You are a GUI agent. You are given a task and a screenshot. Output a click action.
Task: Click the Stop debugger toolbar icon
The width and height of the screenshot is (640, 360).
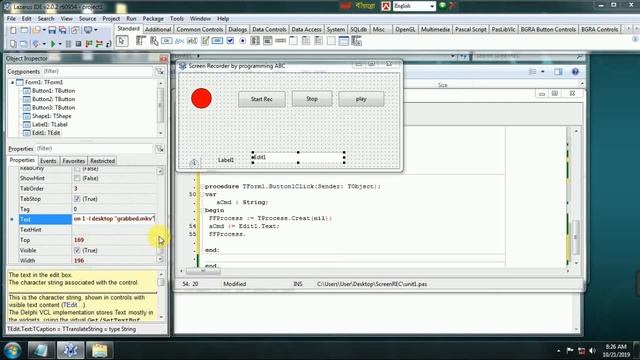(x=78, y=44)
